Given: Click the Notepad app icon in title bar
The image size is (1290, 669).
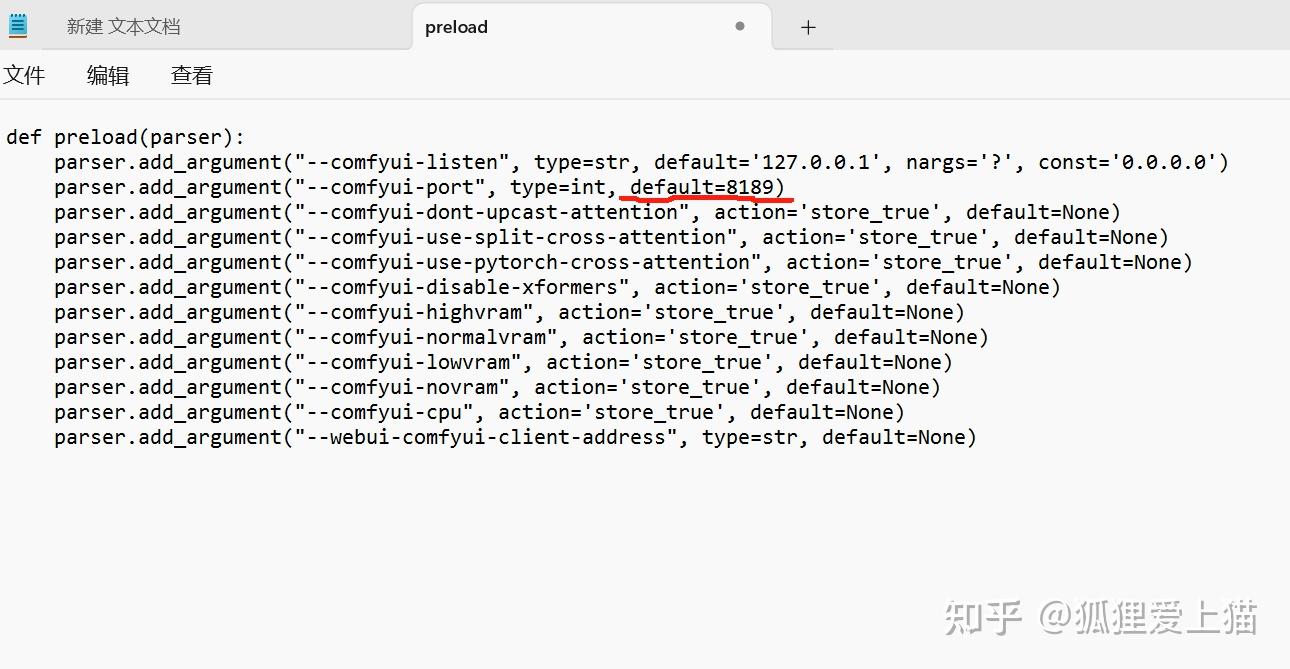Looking at the screenshot, I should coord(18,26).
